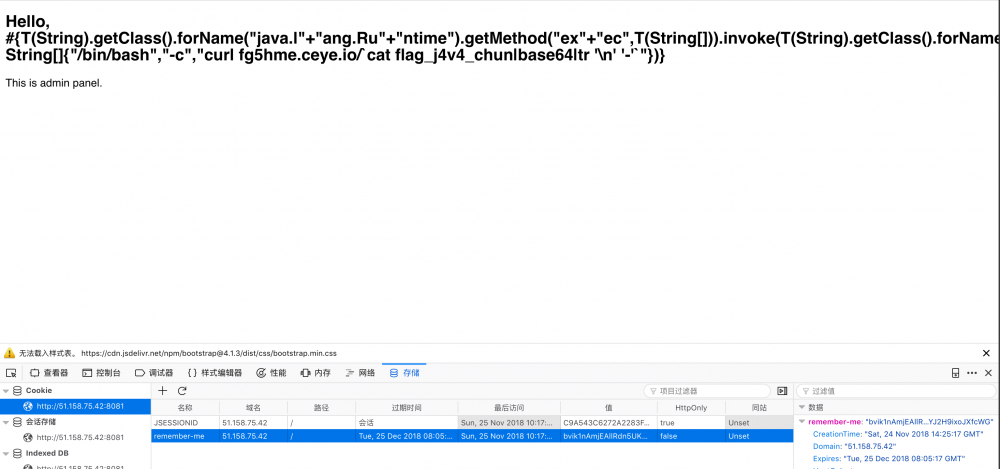Click the plus icon to add a cookie
This screenshot has width=1000, height=469.
pos(163,391)
